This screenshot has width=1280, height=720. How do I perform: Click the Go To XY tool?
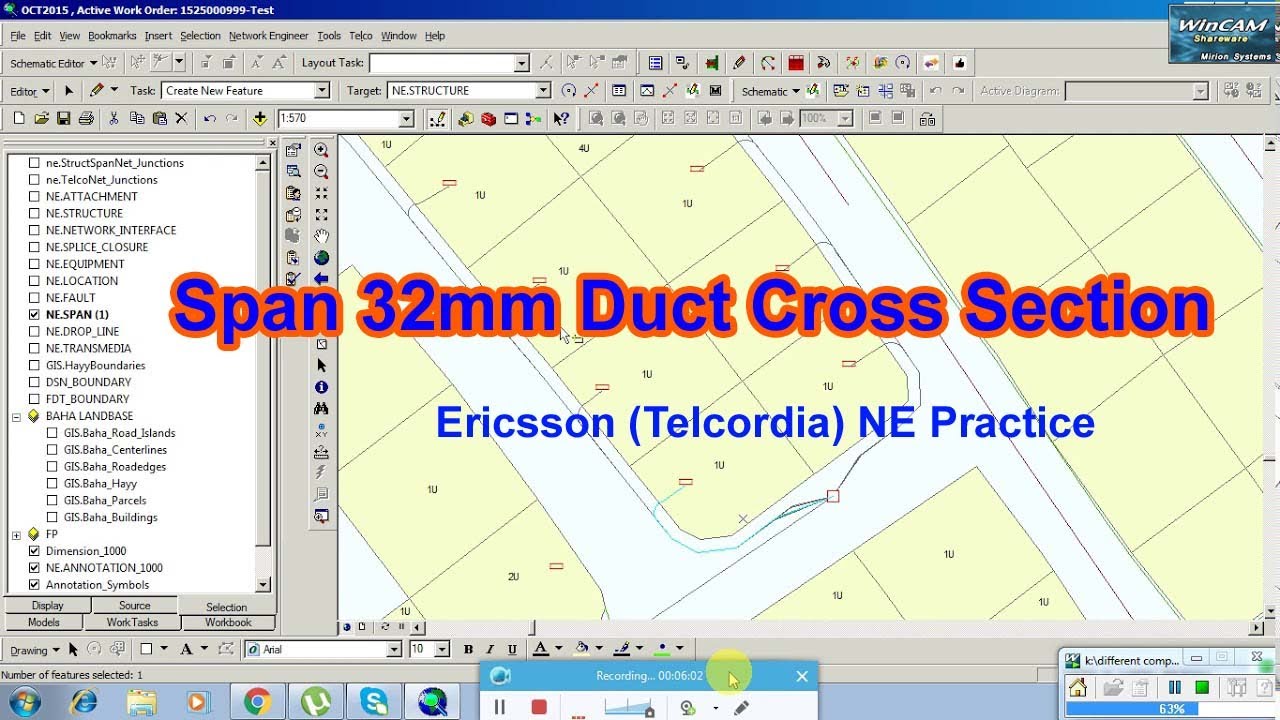coord(321,430)
